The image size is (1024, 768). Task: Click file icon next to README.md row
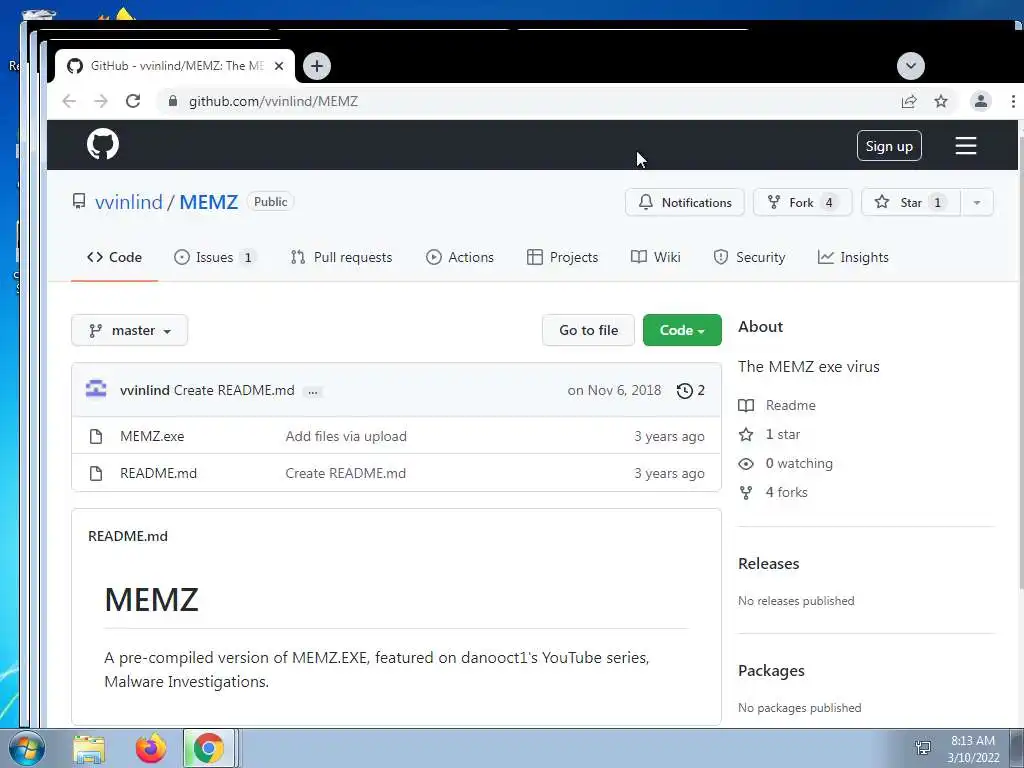coord(96,473)
